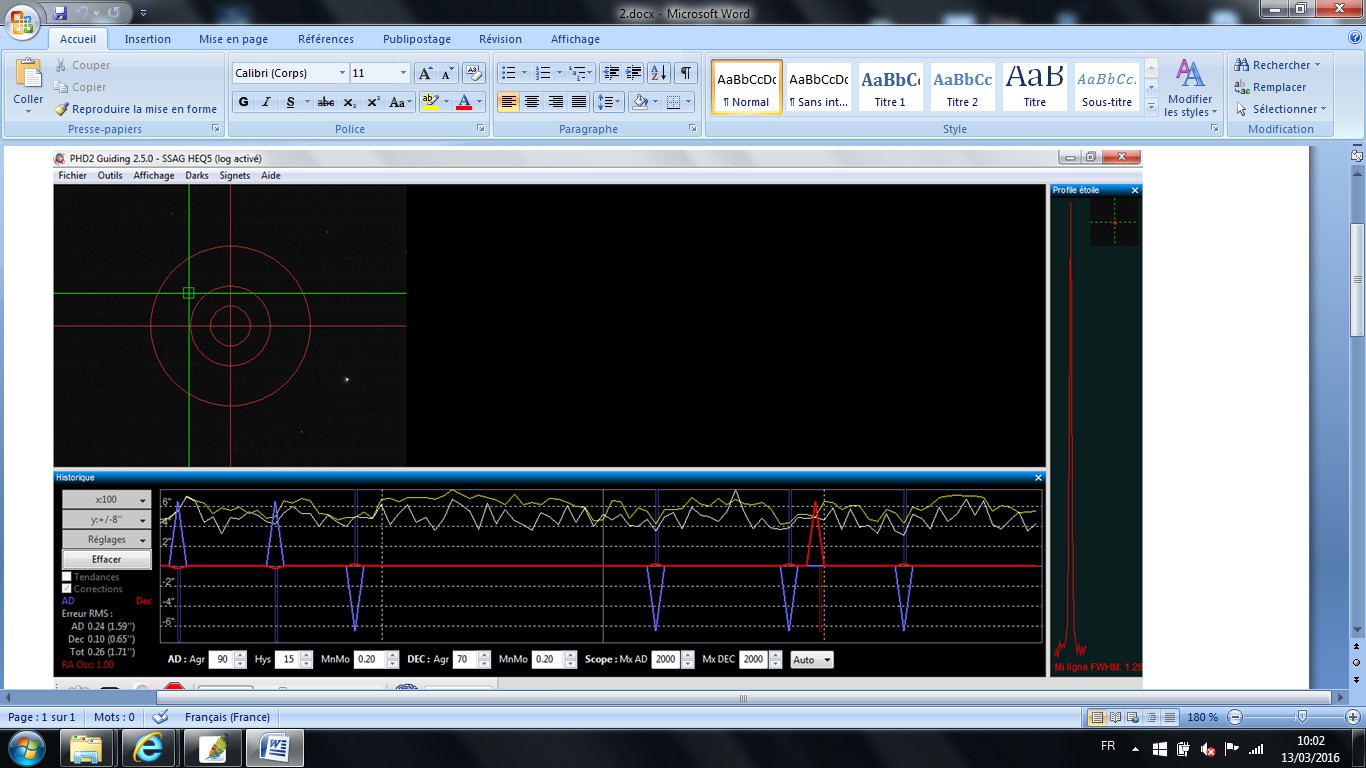Apply the Titre 1 style
The height and width of the screenshot is (768, 1366).
890,87
